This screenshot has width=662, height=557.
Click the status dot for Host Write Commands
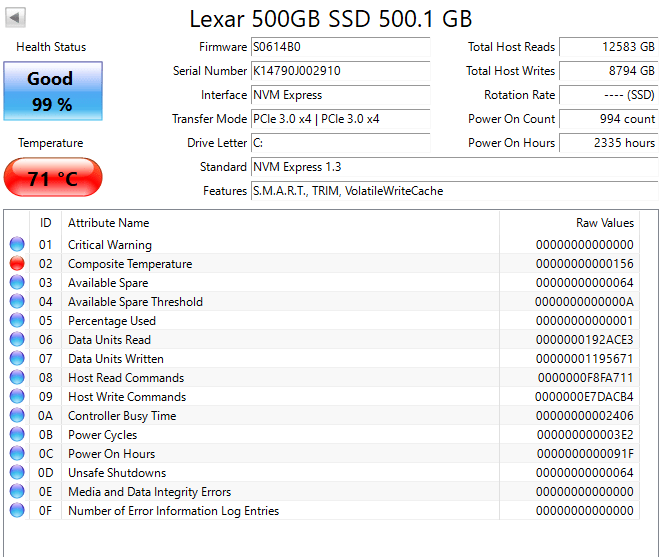pyautogui.click(x=17, y=396)
